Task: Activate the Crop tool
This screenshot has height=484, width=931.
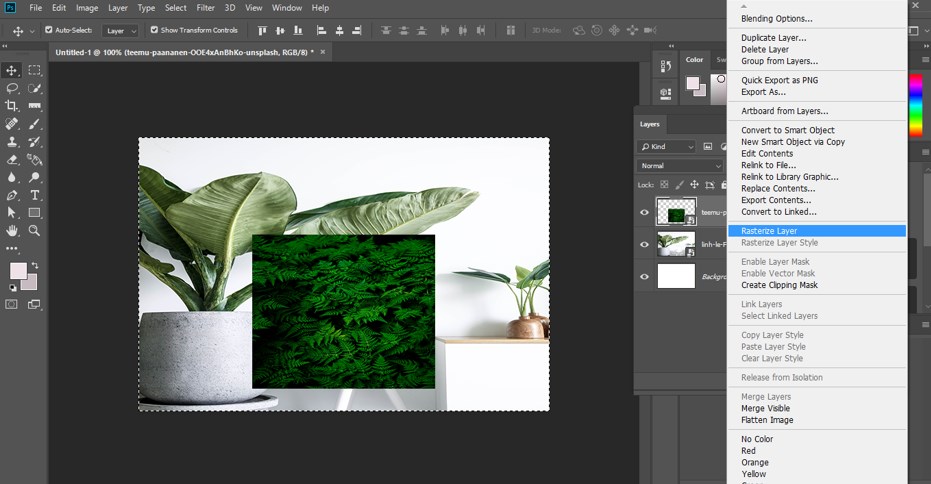Action: pos(12,106)
